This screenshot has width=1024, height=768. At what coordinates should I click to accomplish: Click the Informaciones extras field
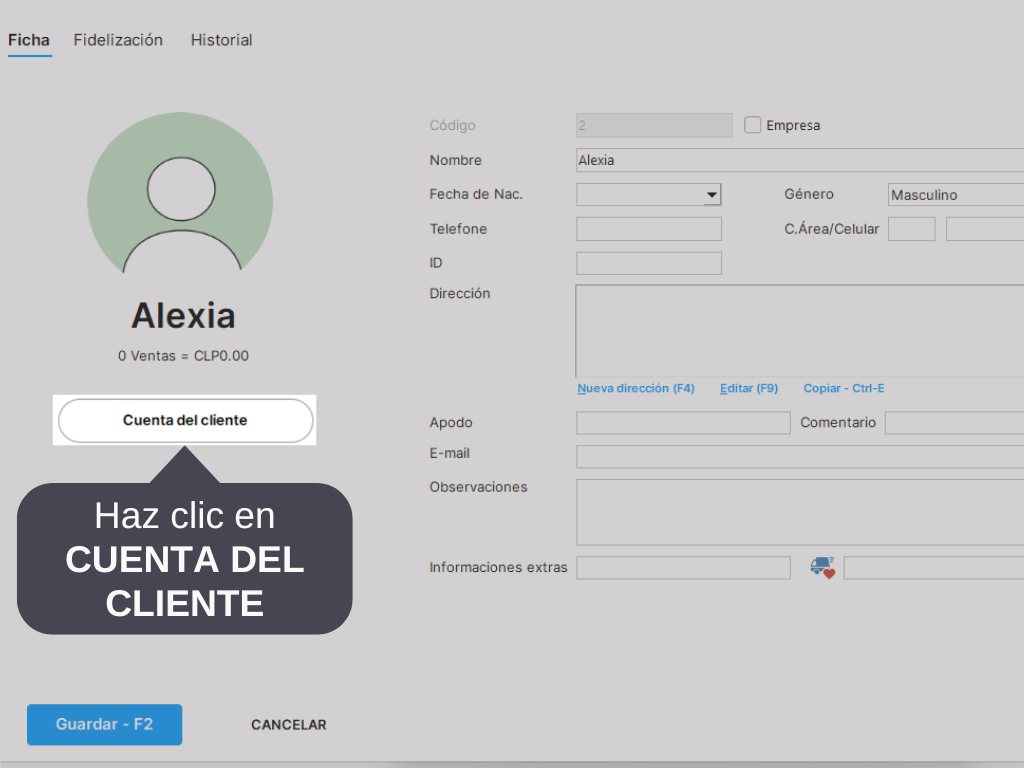pyautogui.click(x=683, y=568)
